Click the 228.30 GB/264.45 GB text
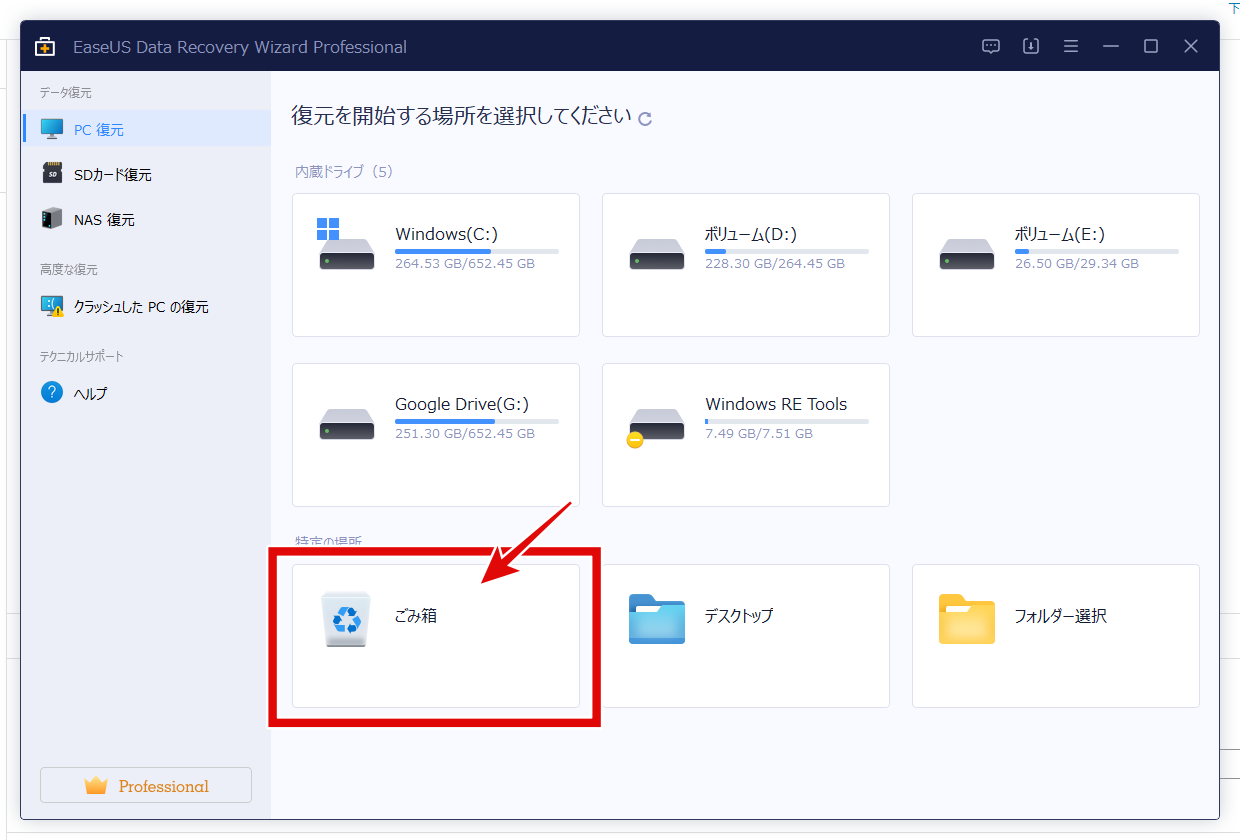This screenshot has height=840, width=1240. [x=775, y=264]
